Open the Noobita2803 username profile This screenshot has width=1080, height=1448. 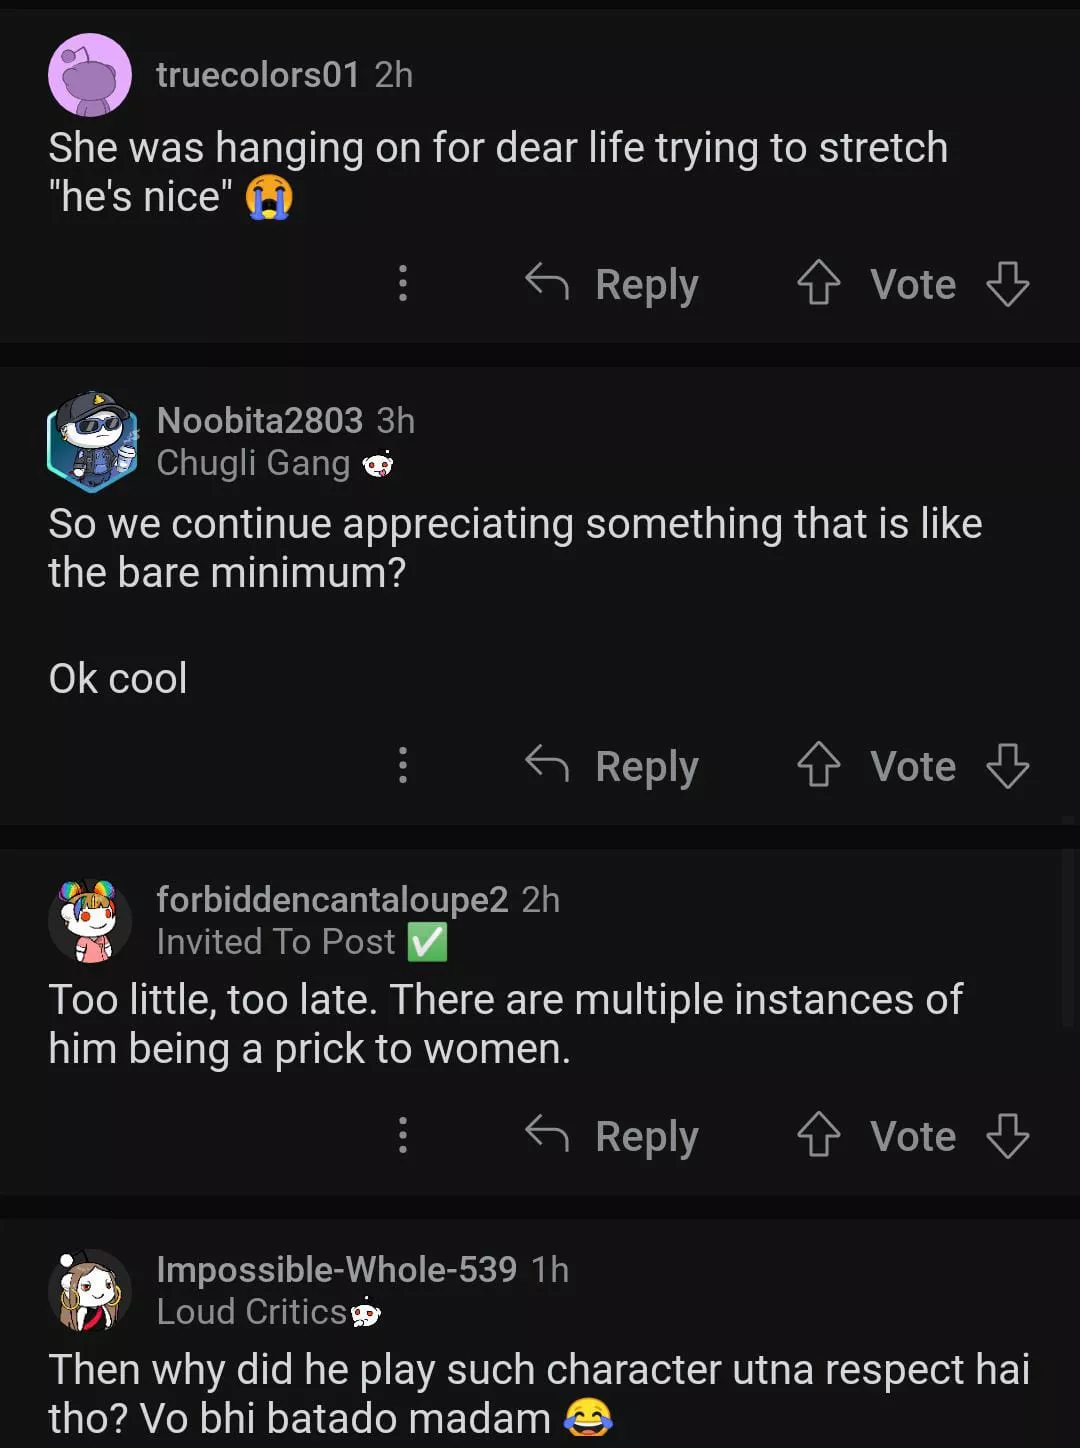point(259,421)
